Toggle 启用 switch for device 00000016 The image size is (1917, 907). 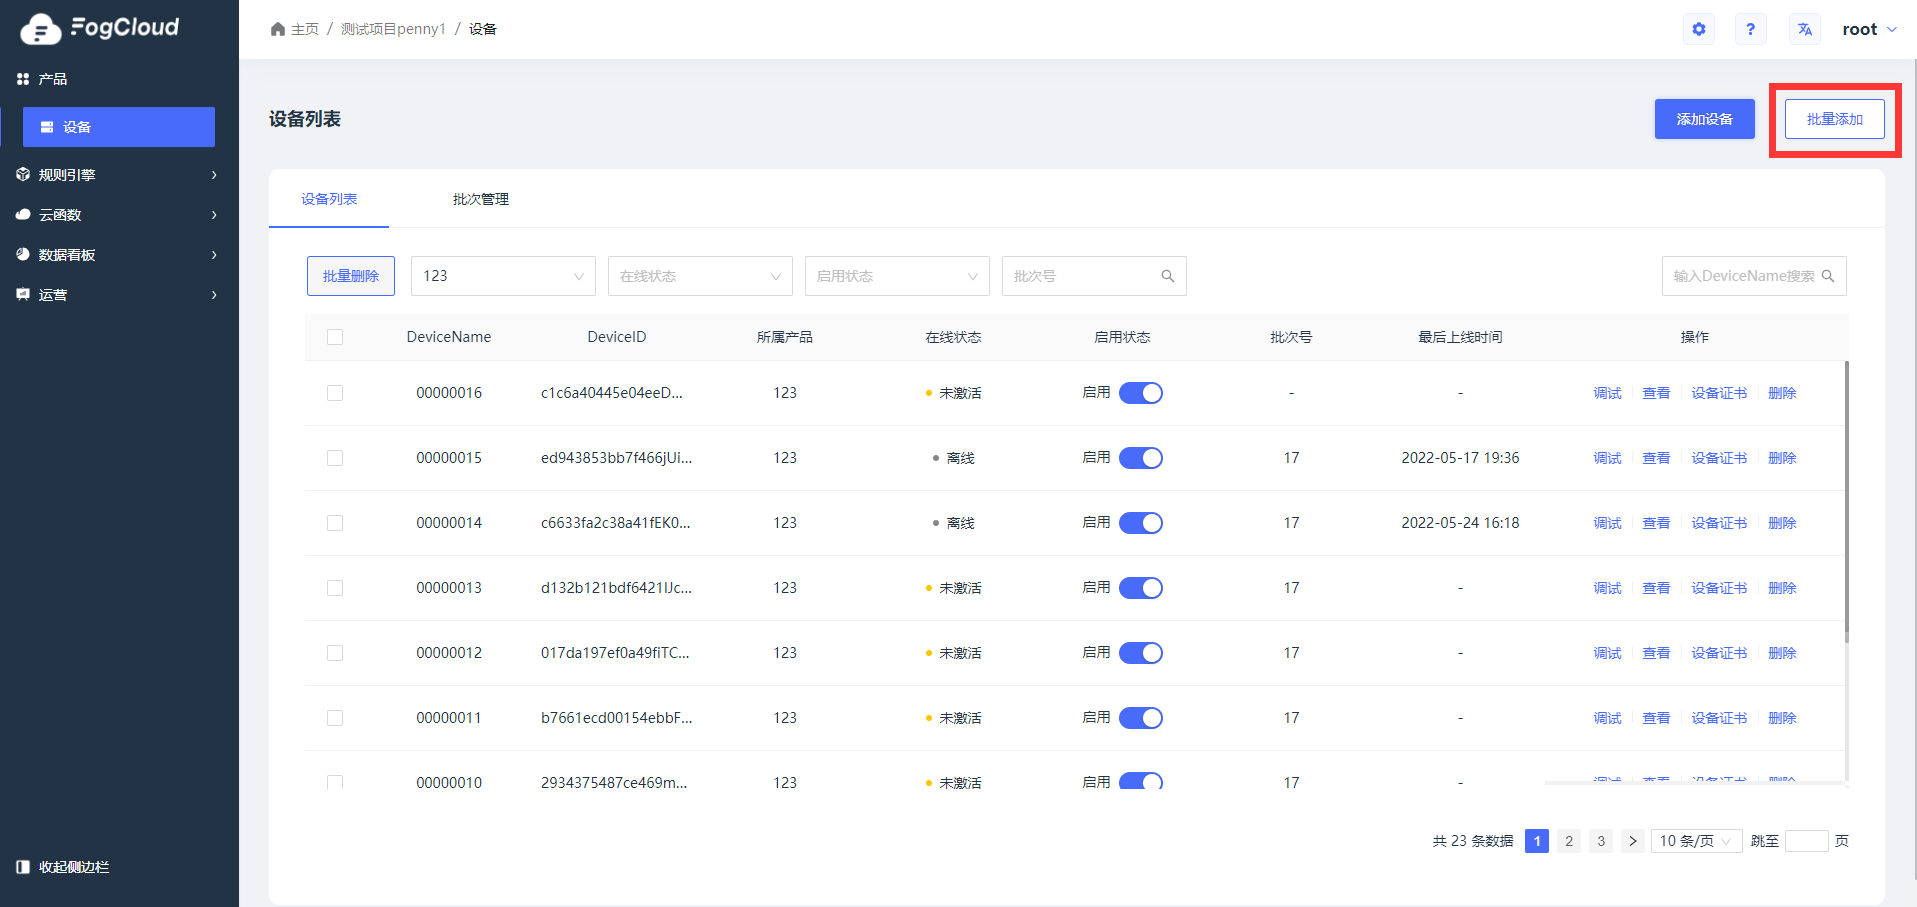pos(1140,393)
